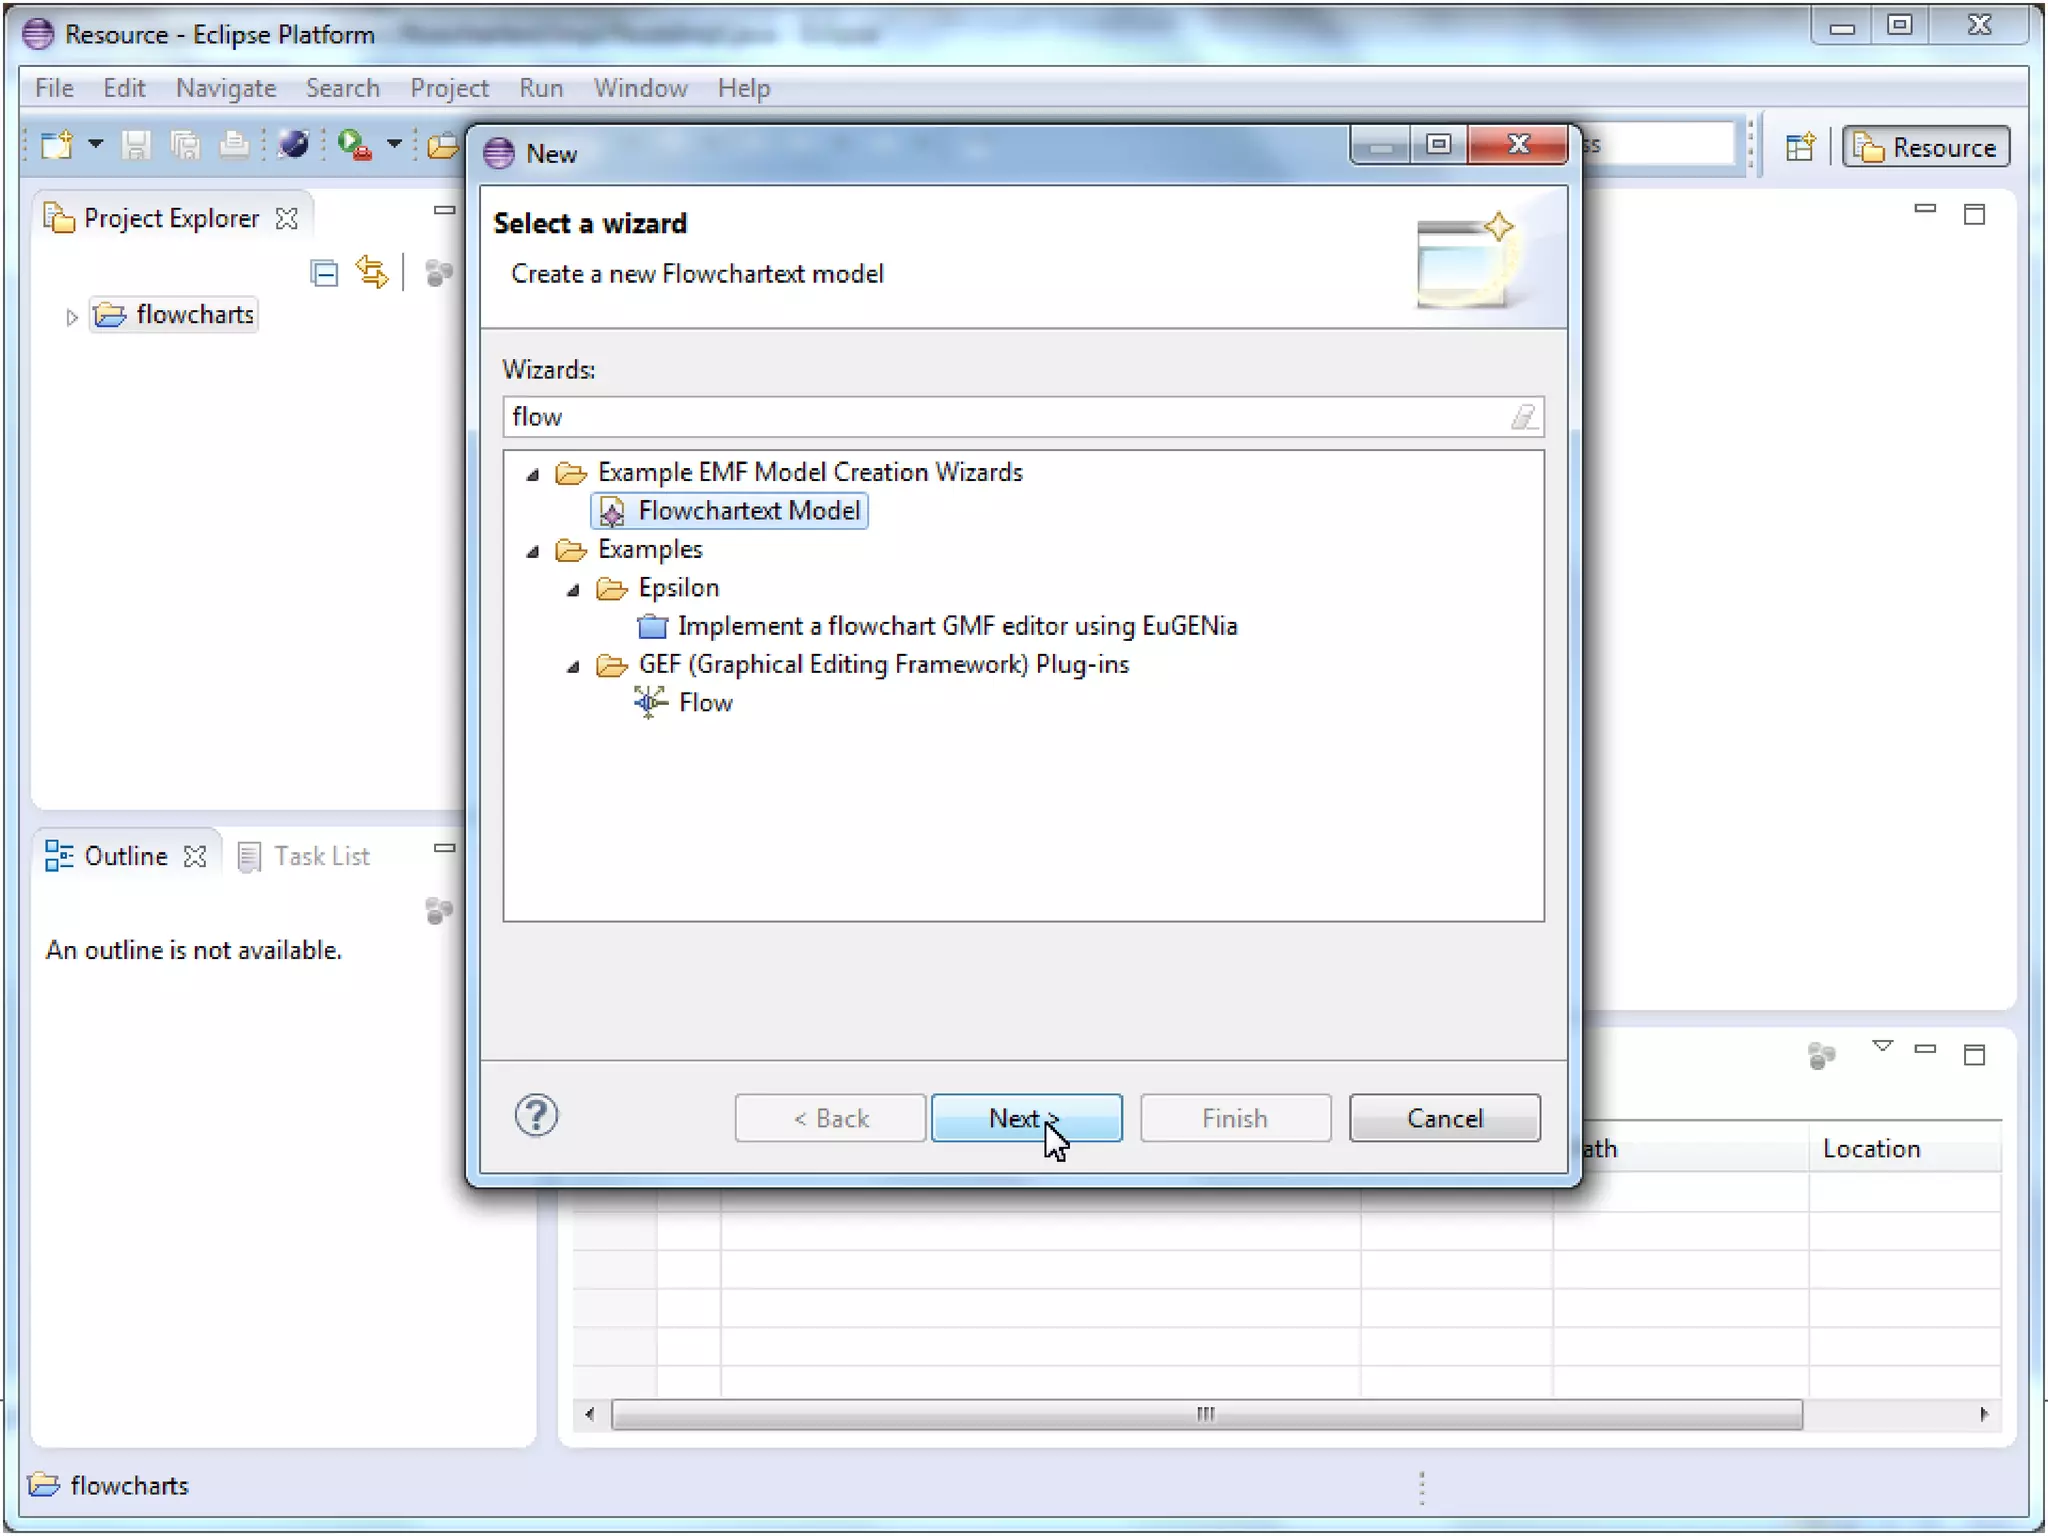The image size is (2048, 1536).
Task: Click the Print toolbar icon
Action: (234, 146)
